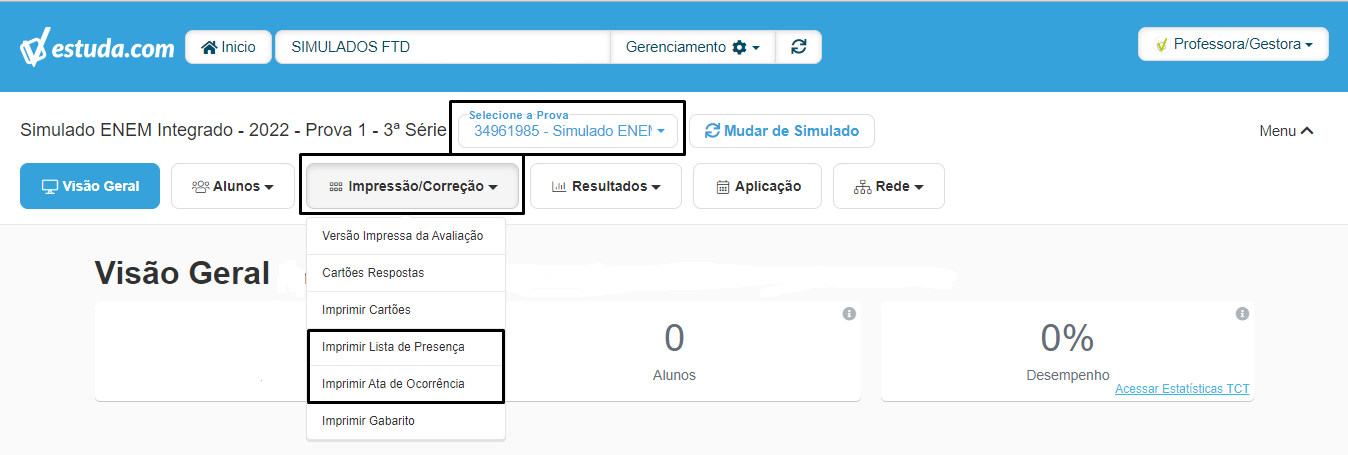Click info icon on Alunos card
Screen dimensions: 1348x455
pos(849,314)
